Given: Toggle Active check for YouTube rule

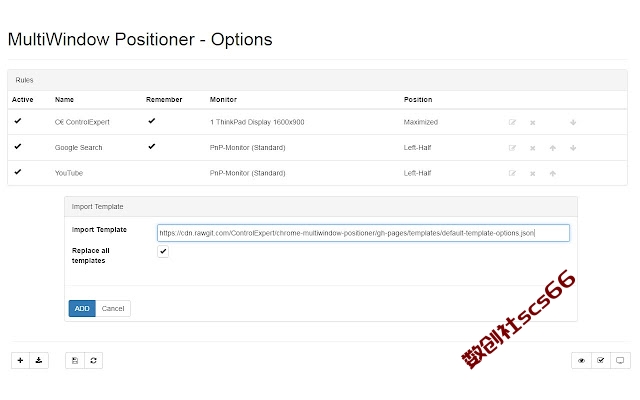Looking at the screenshot, I should (18, 172).
